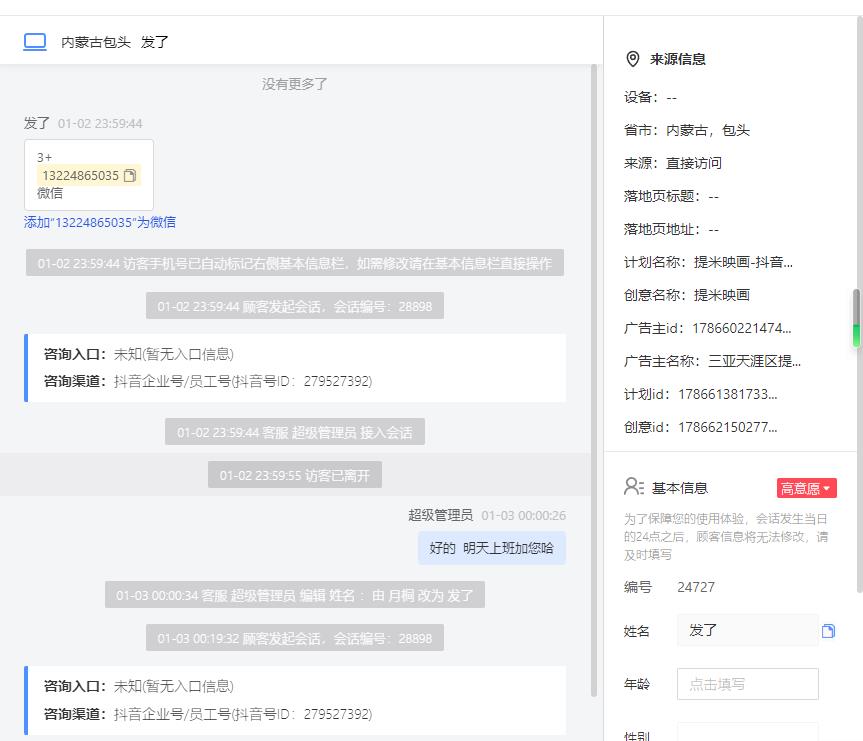Image resolution: width=863 pixels, height=741 pixels.
Task: Copy the name 发了 using the blue icon
Action: [x=828, y=631]
